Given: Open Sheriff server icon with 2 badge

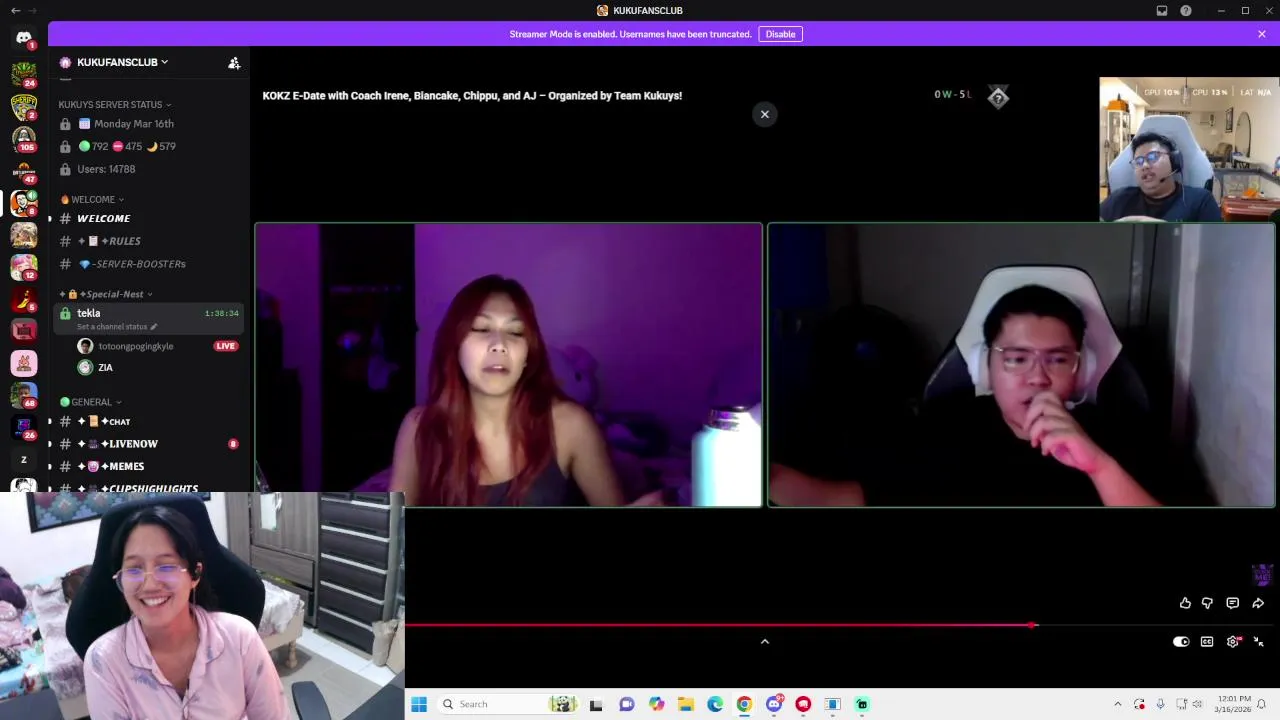Looking at the screenshot, I should [x=24, y=106].
